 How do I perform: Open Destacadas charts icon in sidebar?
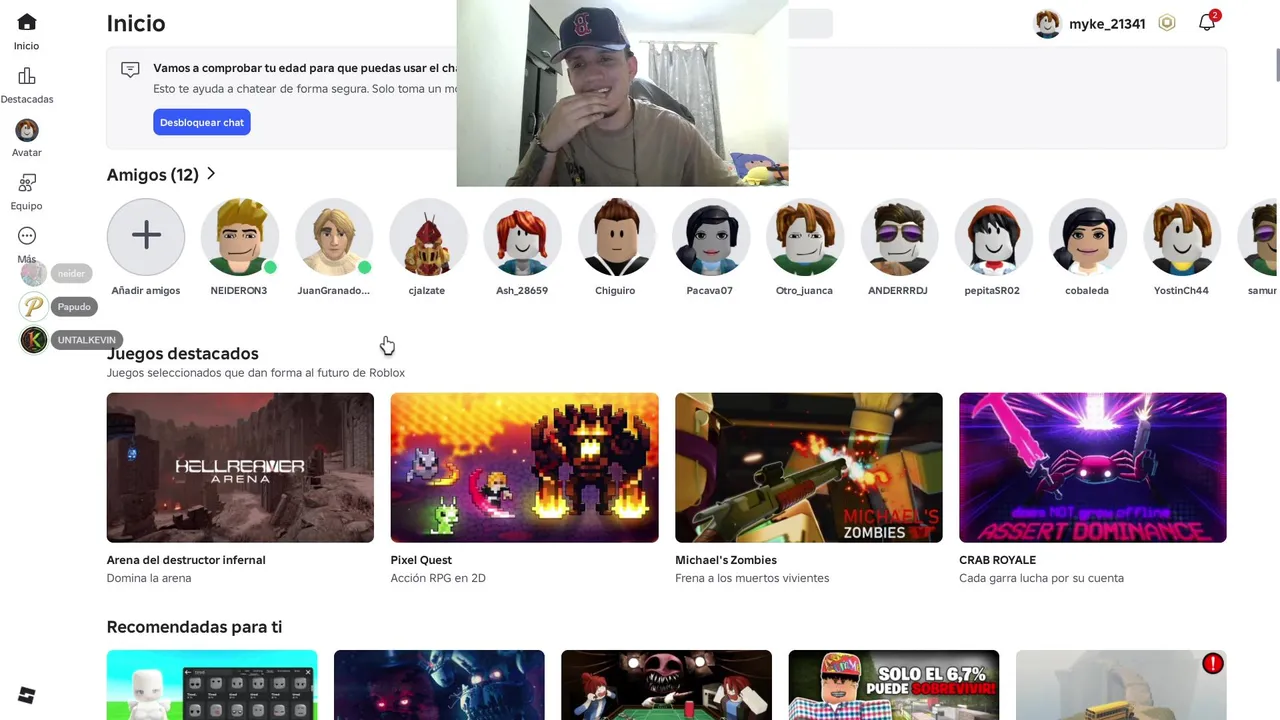(27, 76)
